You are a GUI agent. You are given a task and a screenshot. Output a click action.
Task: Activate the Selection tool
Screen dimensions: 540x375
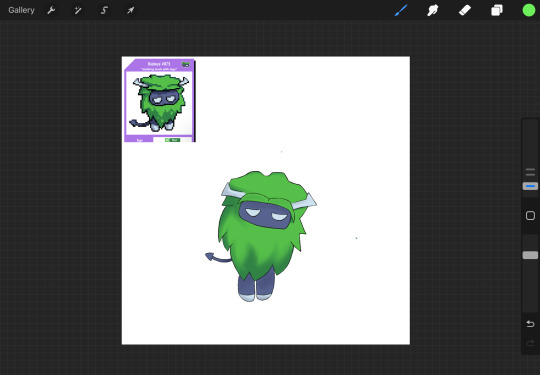point(104,10)
